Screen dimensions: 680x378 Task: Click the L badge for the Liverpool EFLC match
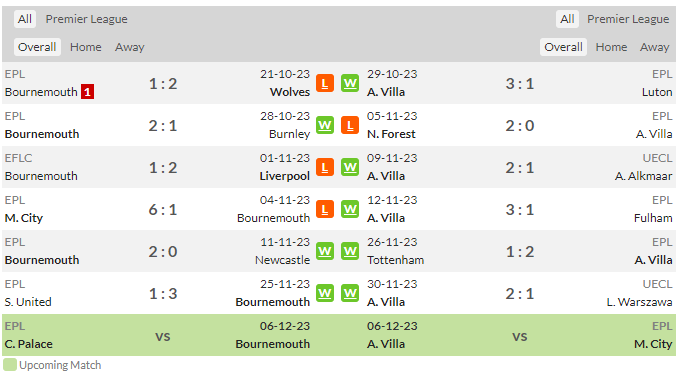[325, 167]
